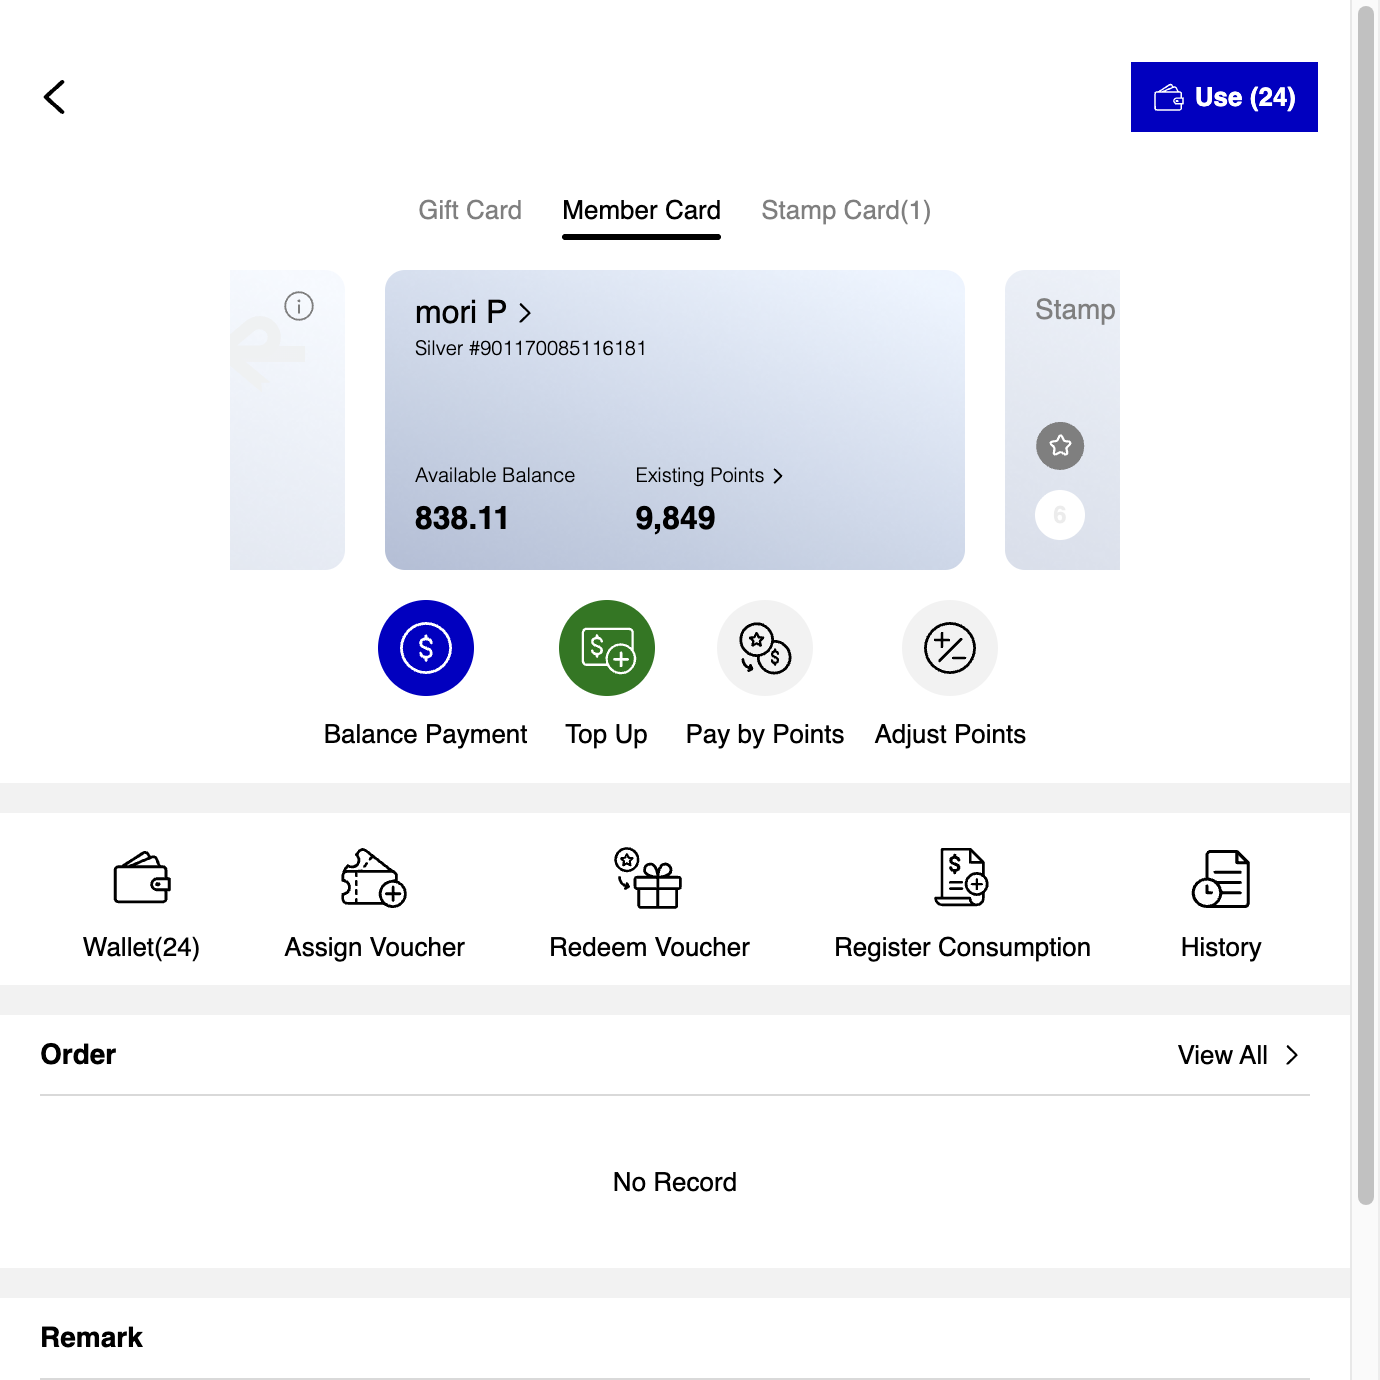Viewport: 1380px width, 1380px height.
Task: Click the Adjust Points label
Action: [x=950, y=734]
